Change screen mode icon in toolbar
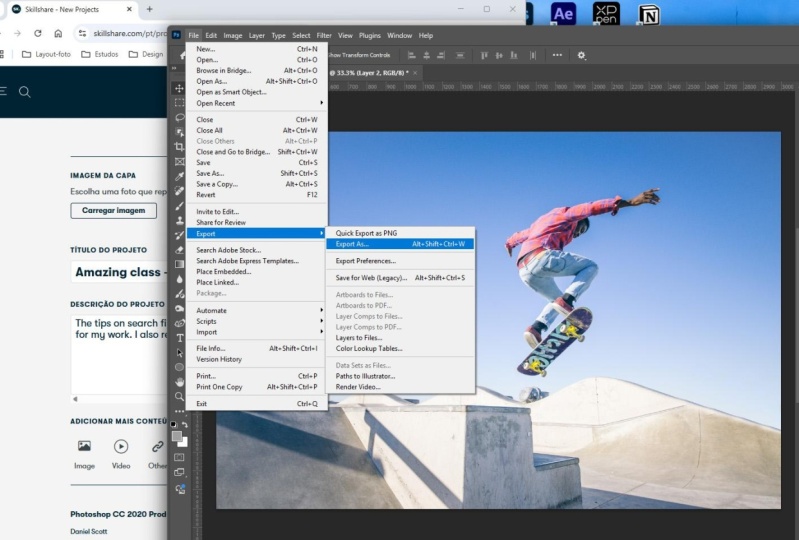The width and height of the screenshot is (799, 540). click(179, 472)
